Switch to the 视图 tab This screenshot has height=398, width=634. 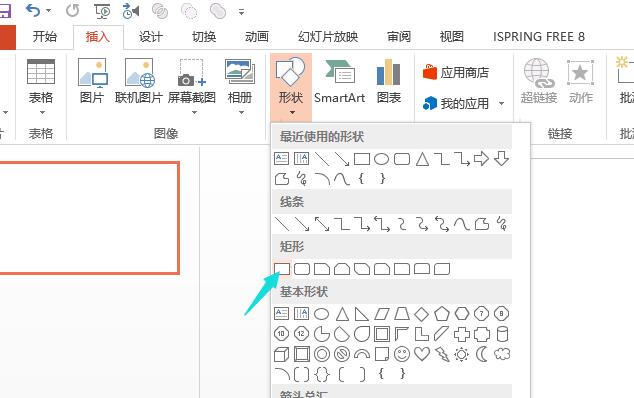pos(452,37)
